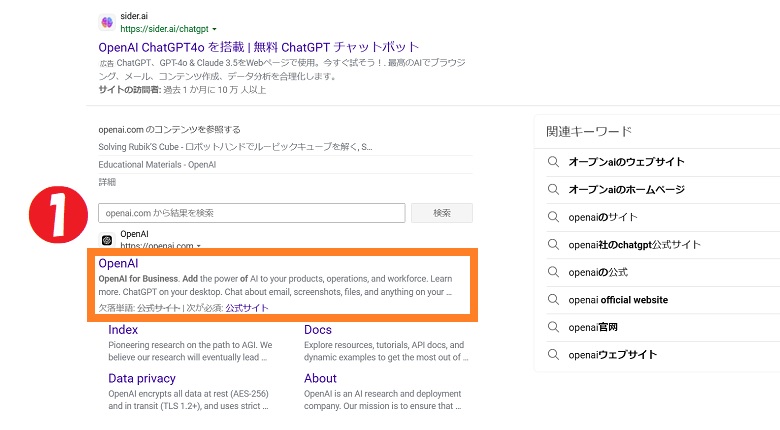Image resolution: width=780 pixels, height=430 pixels.
Task: Click the 'Explore resources, tutorials, API docs' snippet
Action: tap(386, 351)
